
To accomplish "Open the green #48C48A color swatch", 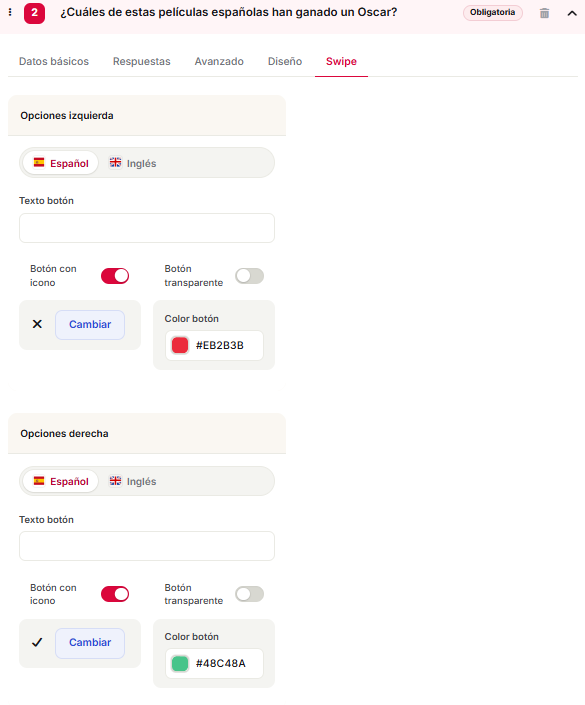I will pos(180,663).
